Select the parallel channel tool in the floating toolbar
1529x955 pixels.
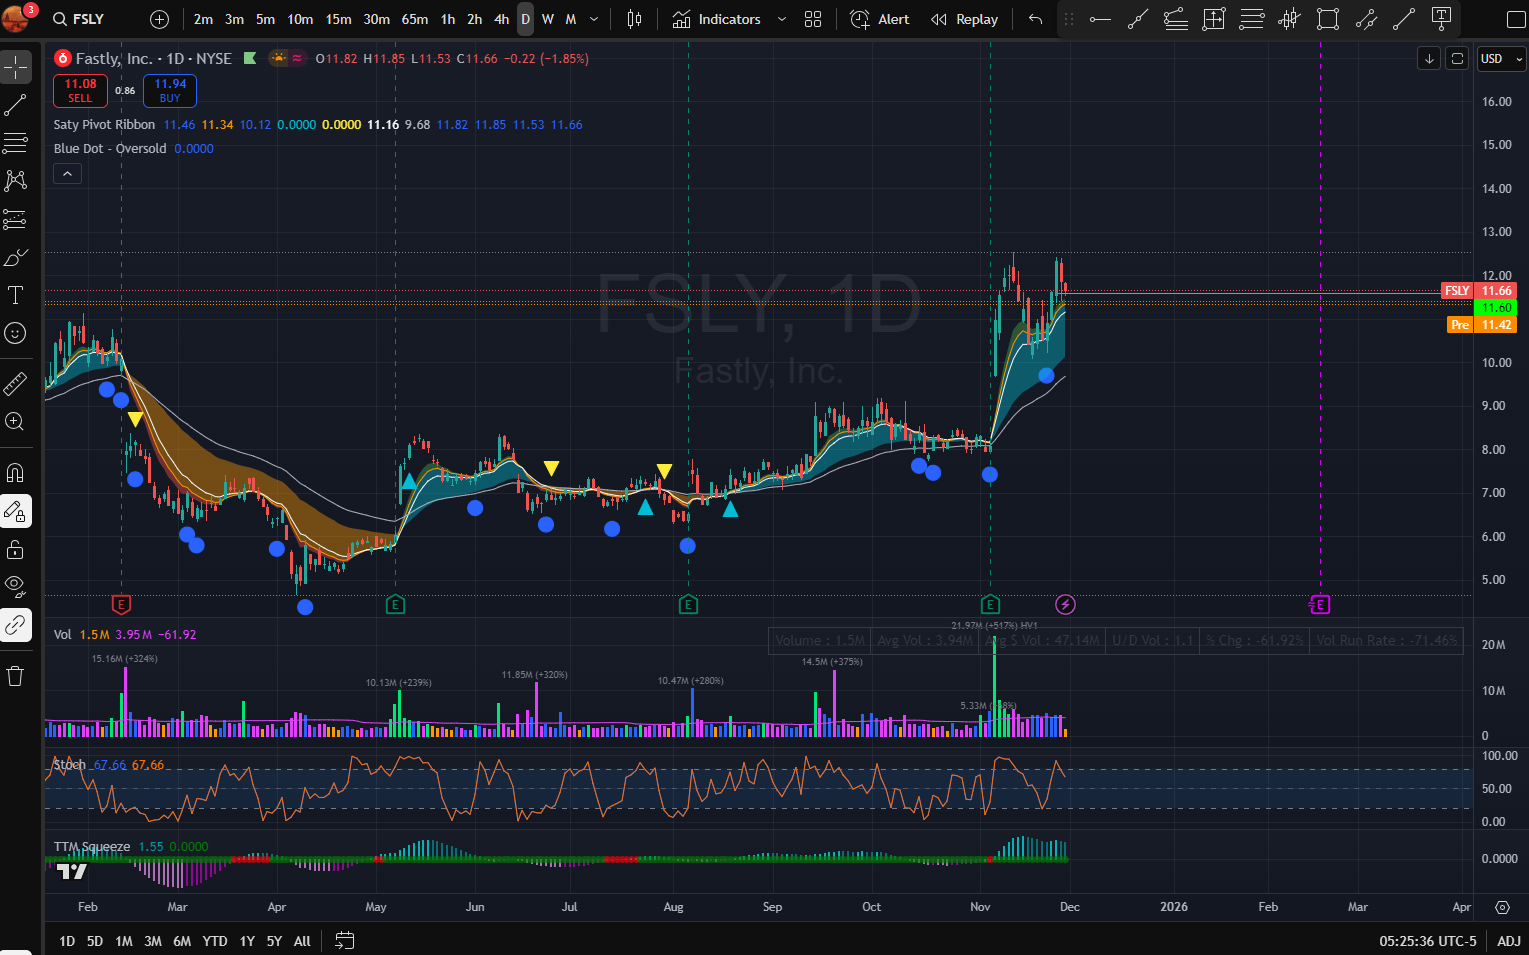pos(1366,19)
